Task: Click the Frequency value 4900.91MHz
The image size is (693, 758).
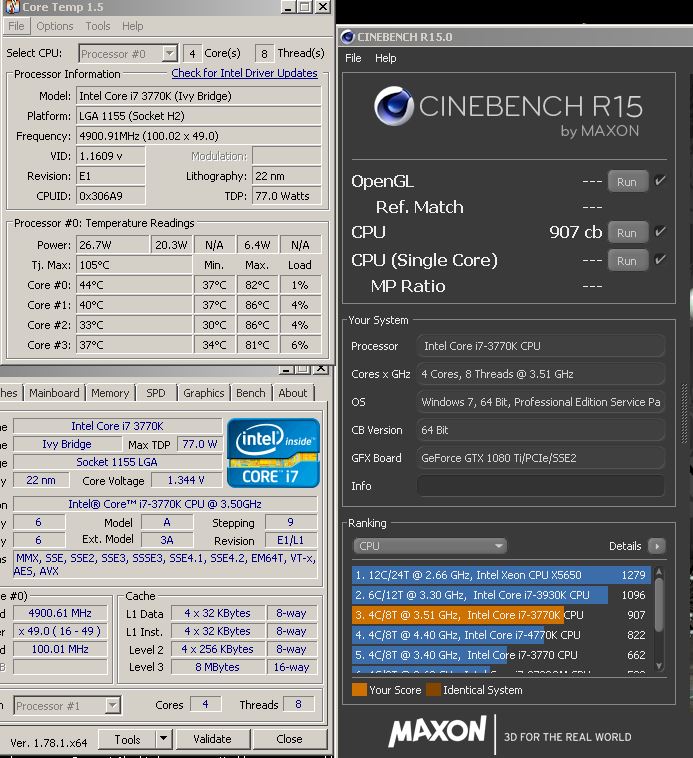Action: 199,136
